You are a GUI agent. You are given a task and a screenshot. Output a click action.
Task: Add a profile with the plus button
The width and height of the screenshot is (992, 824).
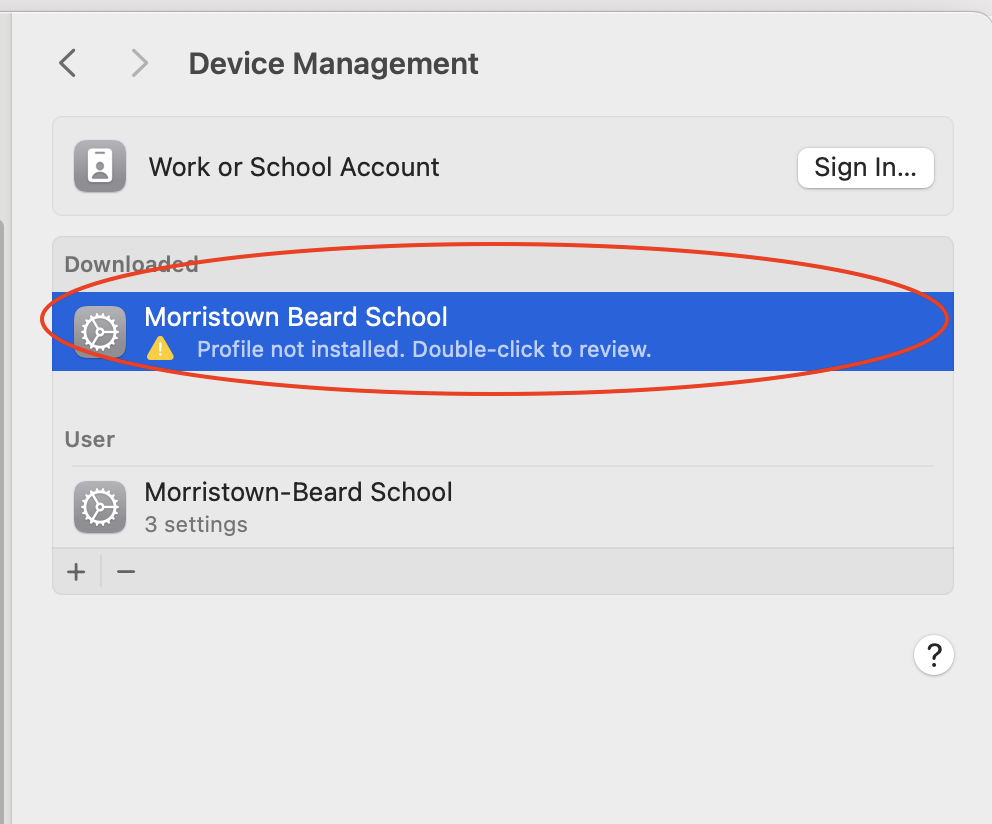point(77,571)
